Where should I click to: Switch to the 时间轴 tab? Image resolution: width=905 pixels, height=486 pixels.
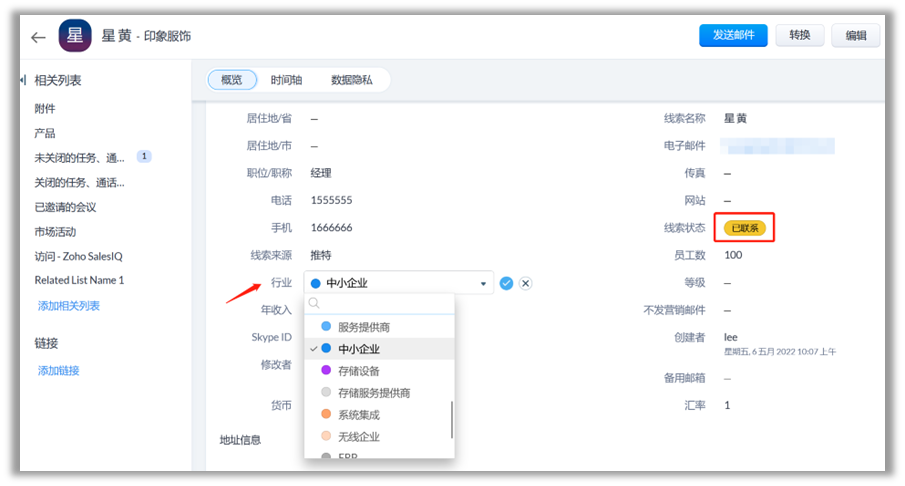point(286,80)
